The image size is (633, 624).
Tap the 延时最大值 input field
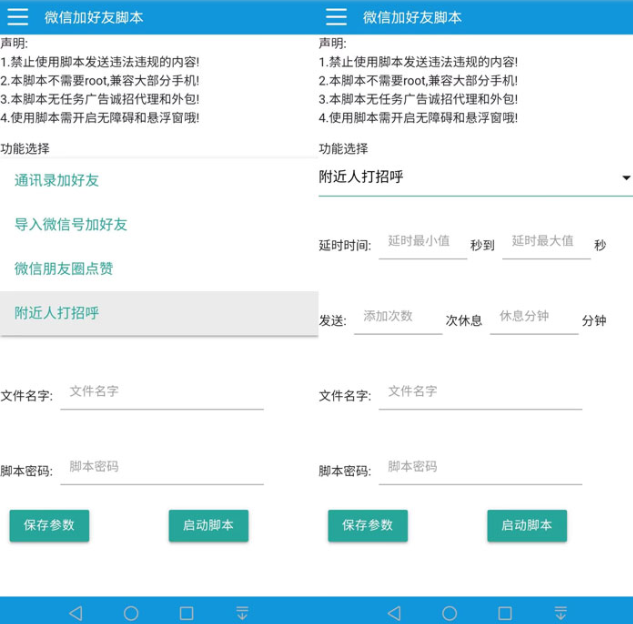[x=545, y=242]
